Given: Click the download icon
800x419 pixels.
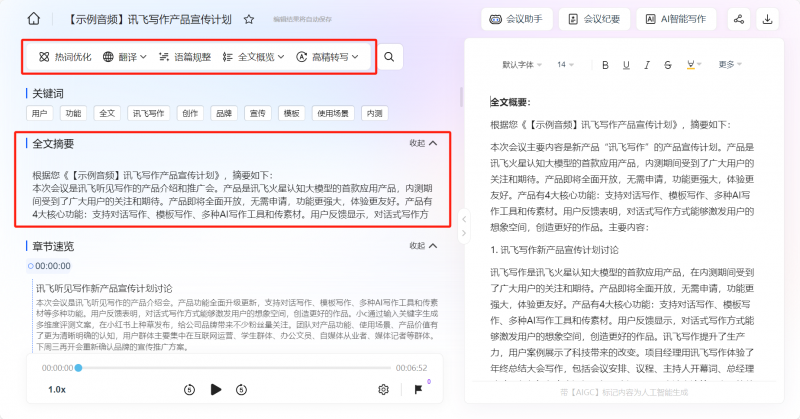Looking at the screenshot, I should tap(767, 19).
